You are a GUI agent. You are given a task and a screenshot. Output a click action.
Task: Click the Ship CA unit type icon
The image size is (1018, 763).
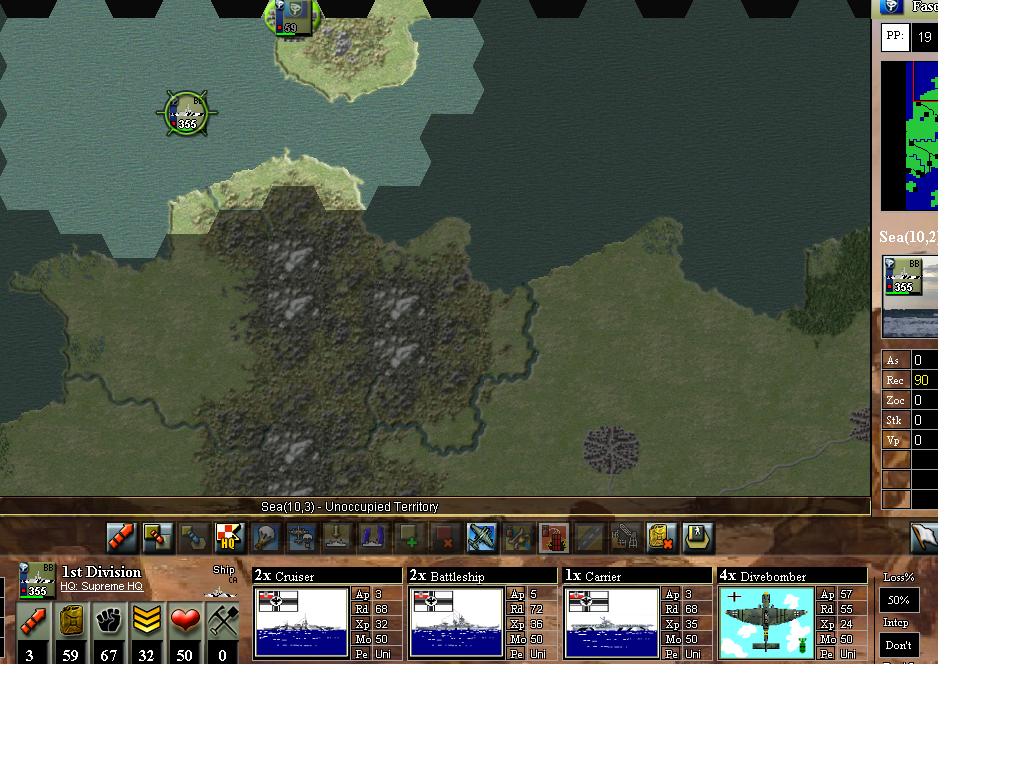[x=223, y=582]
